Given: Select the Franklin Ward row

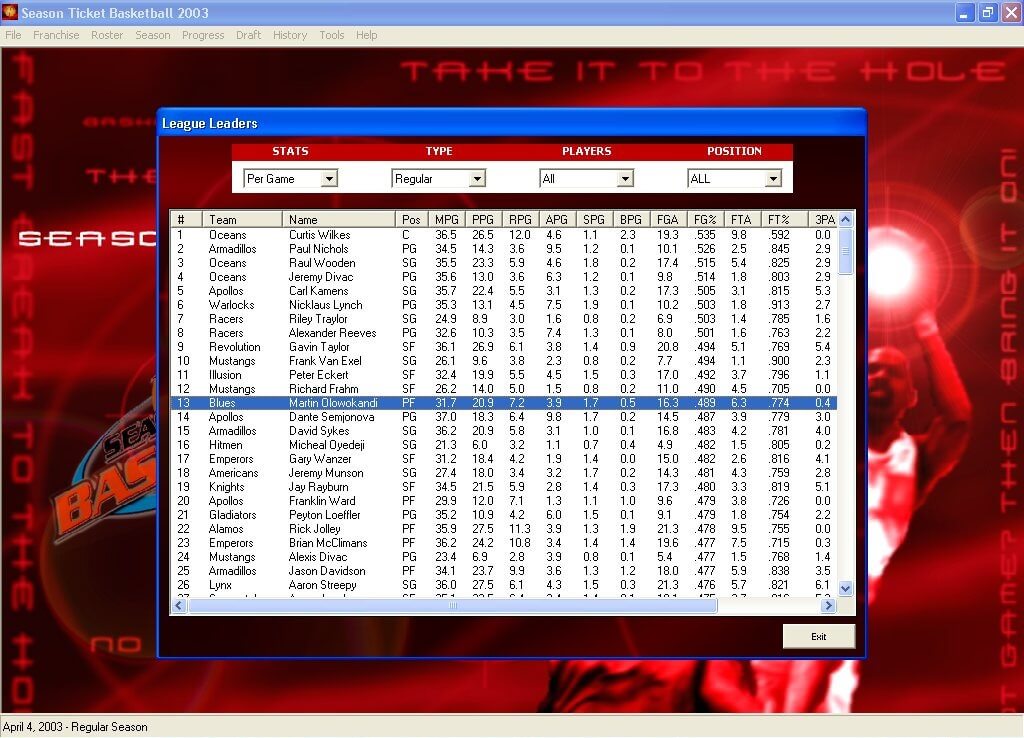Looking at the screenshot, I should [504, 501].
